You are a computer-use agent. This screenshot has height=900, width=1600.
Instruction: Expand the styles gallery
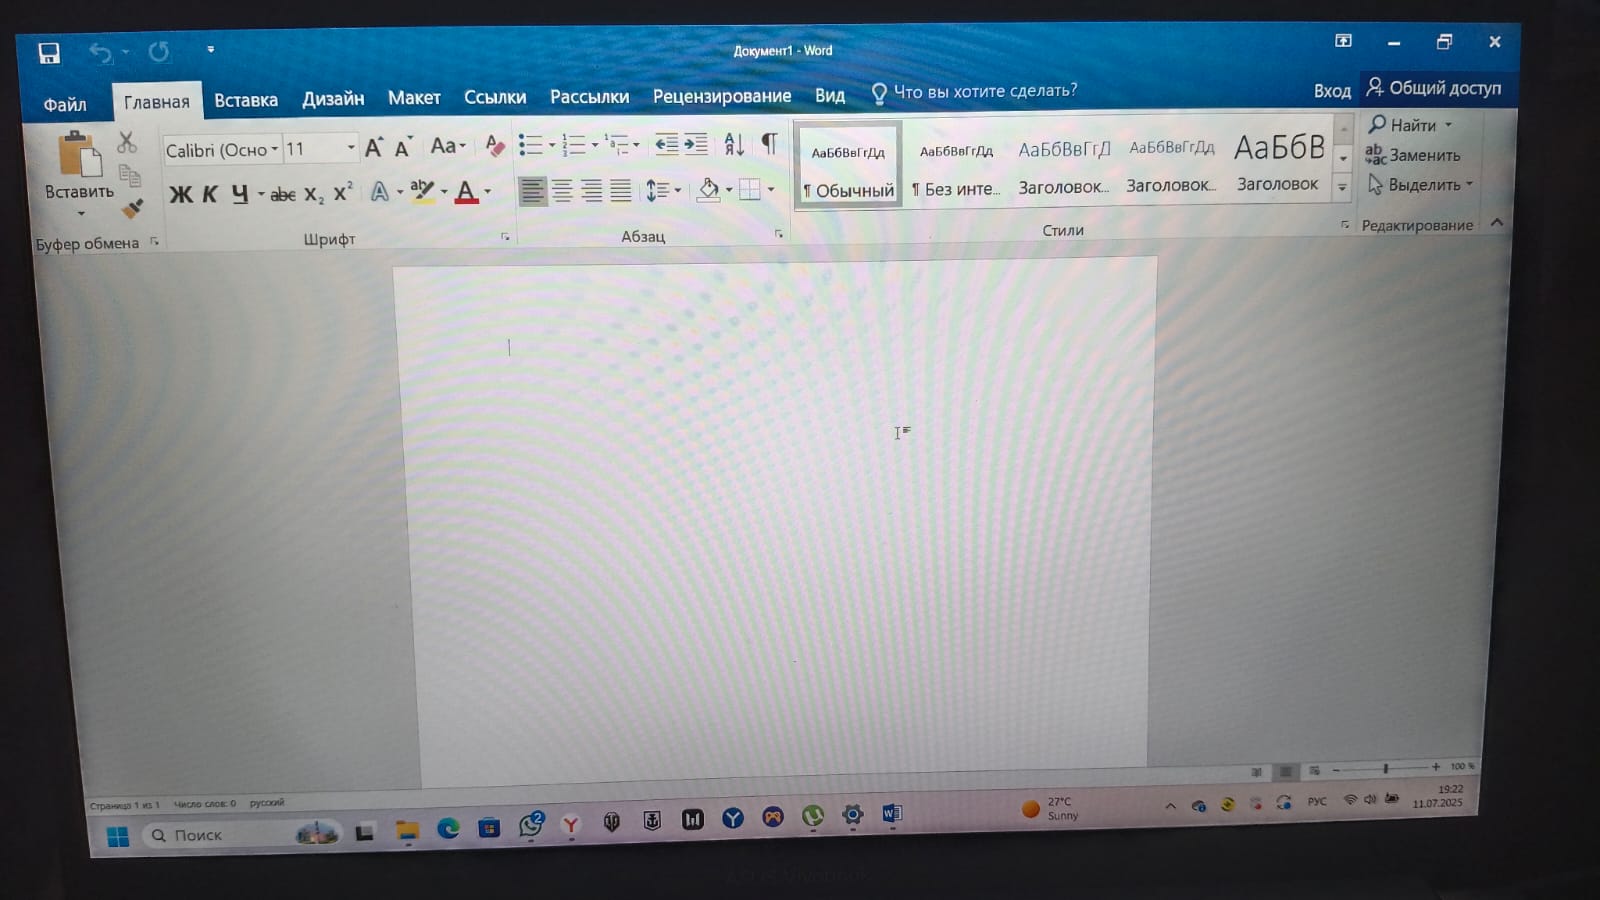pyautogui.click(x=1343, y=187)
